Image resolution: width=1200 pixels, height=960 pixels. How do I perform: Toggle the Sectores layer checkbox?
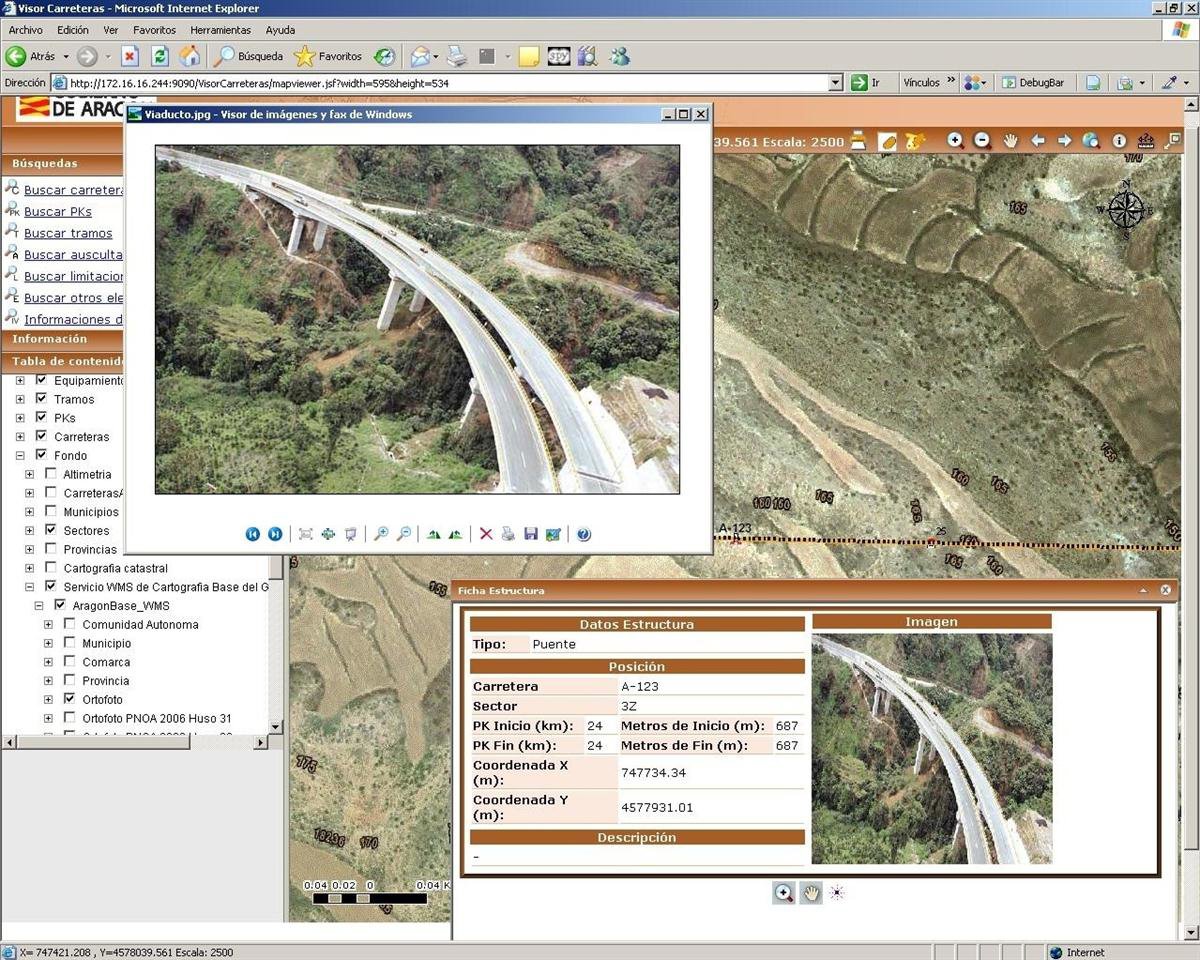tap(51, 530)
